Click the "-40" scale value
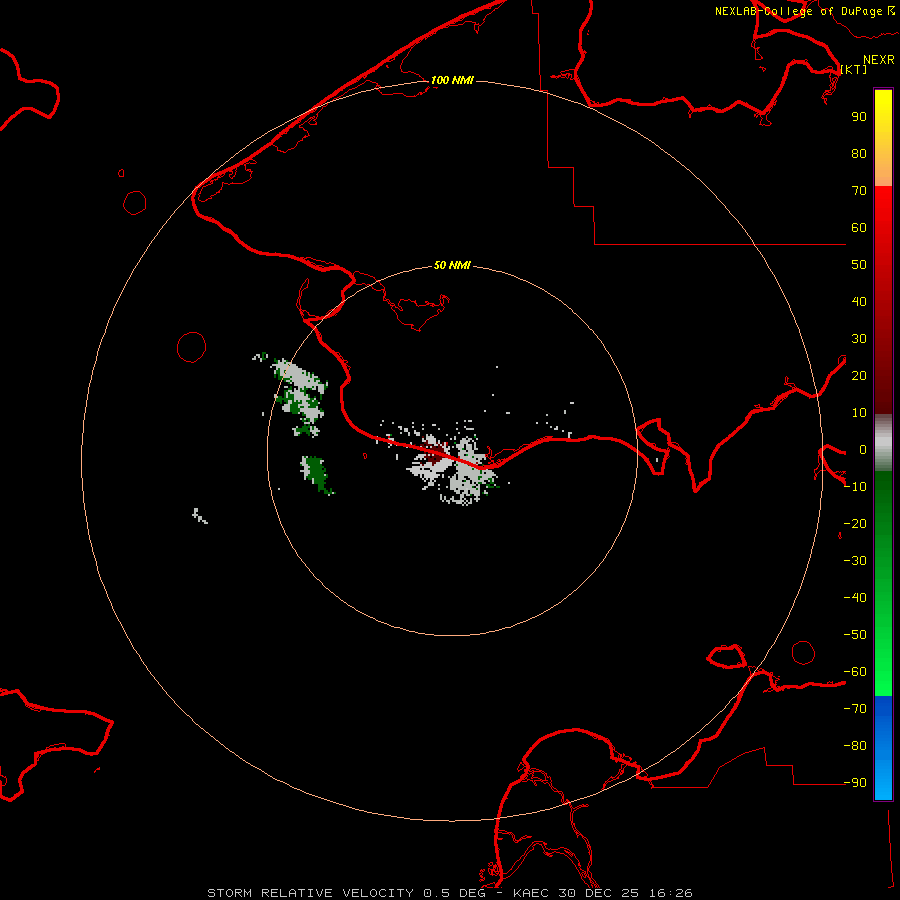The height and width of the screenshot is (900, 900). click(855, 598)
